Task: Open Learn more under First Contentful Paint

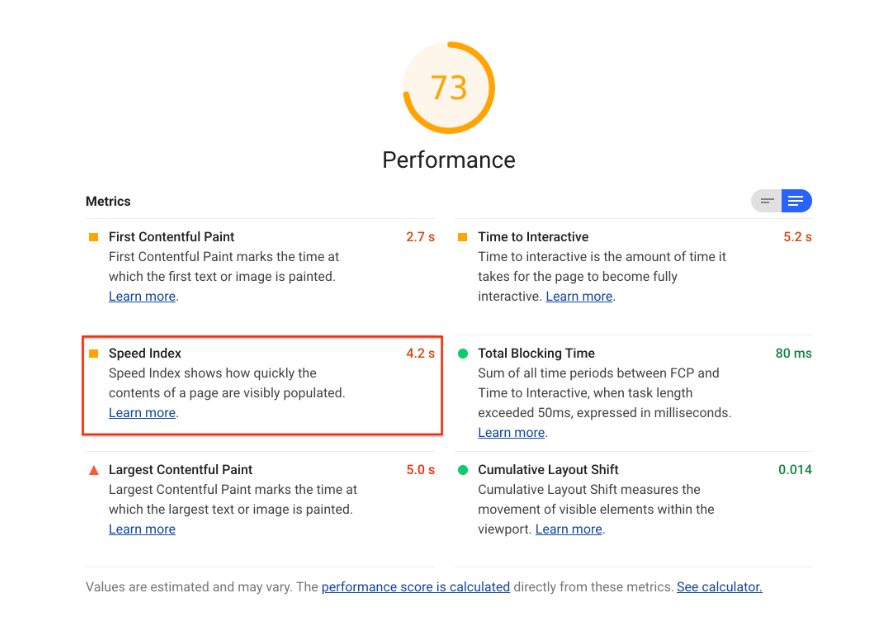Action: (x=142, y=297)
